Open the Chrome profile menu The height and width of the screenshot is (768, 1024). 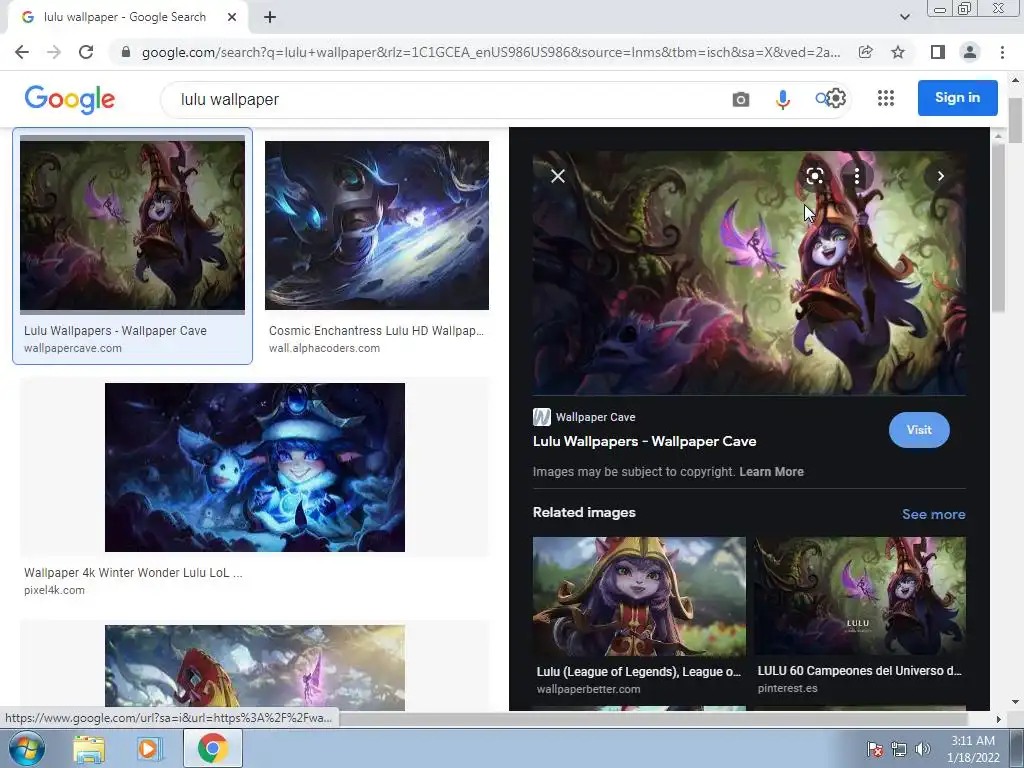tap(970, 52)
